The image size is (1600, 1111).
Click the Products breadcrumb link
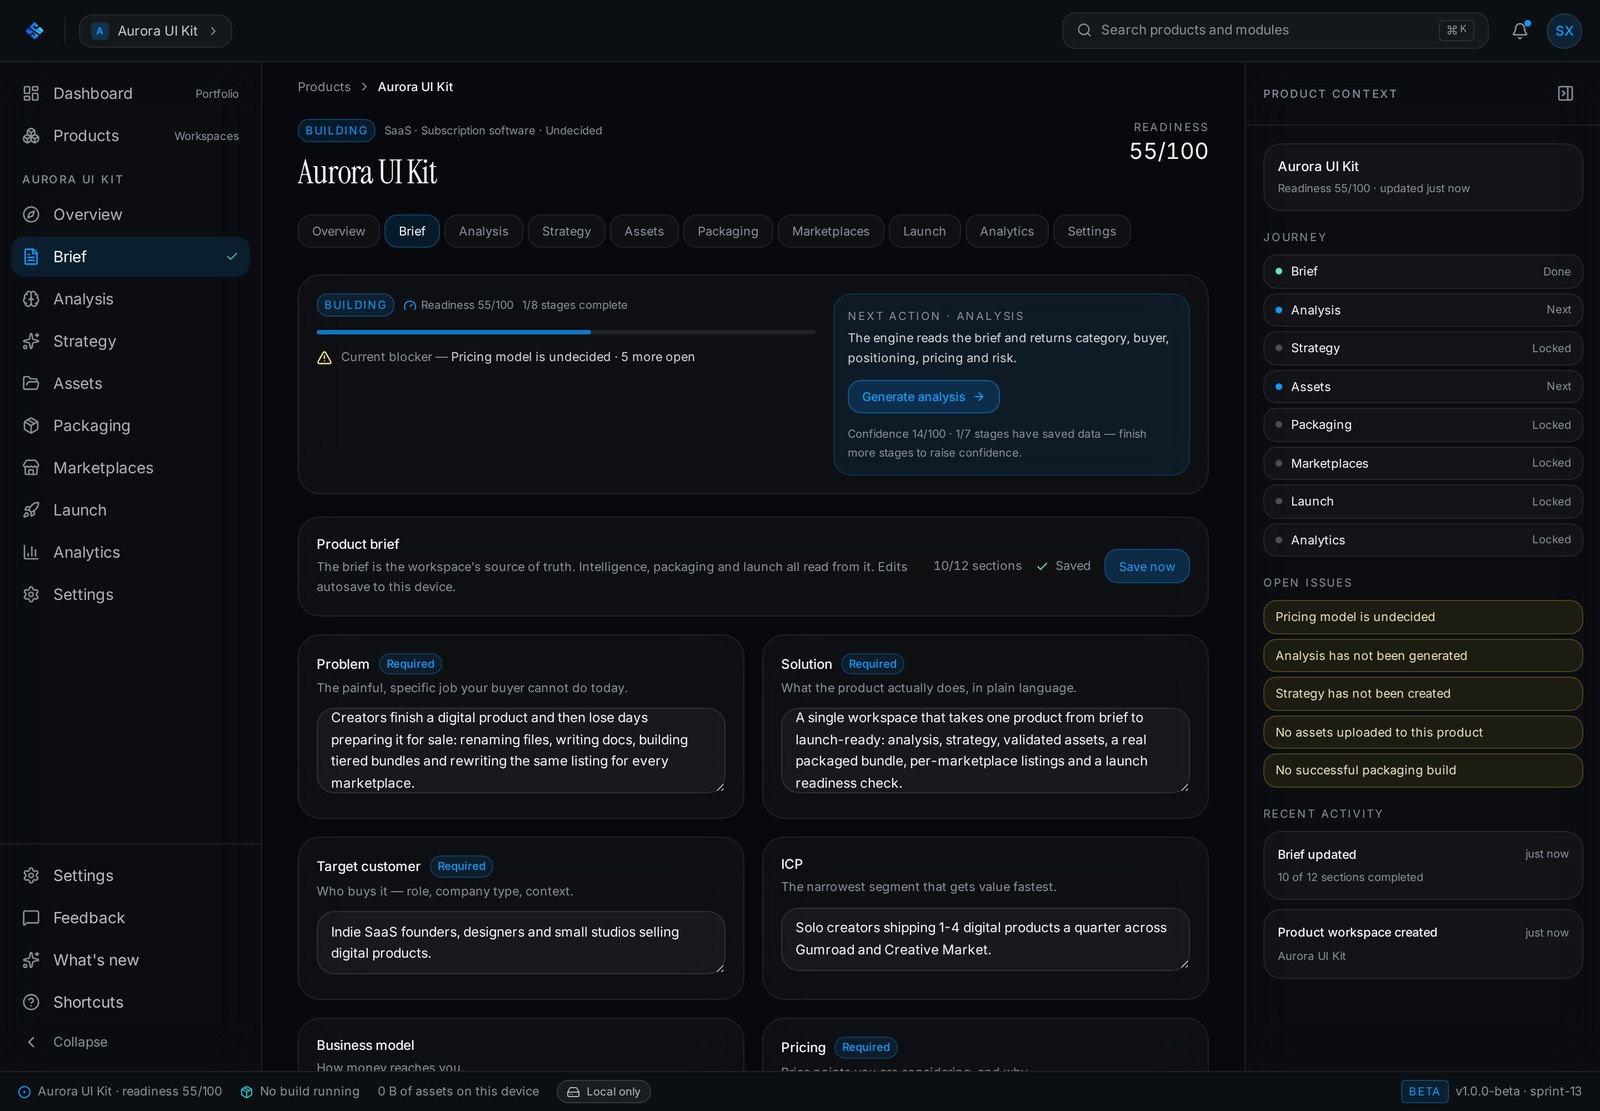[x=324, y=87]
